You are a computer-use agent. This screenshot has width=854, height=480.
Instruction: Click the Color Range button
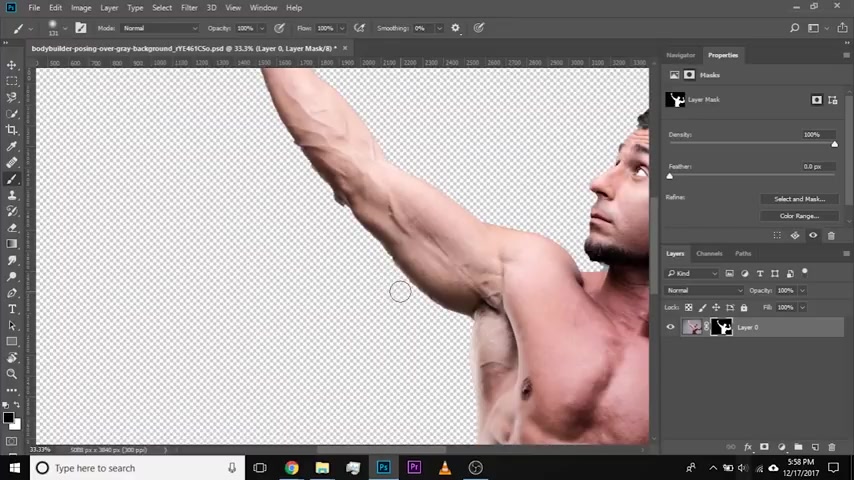point(800,216)
